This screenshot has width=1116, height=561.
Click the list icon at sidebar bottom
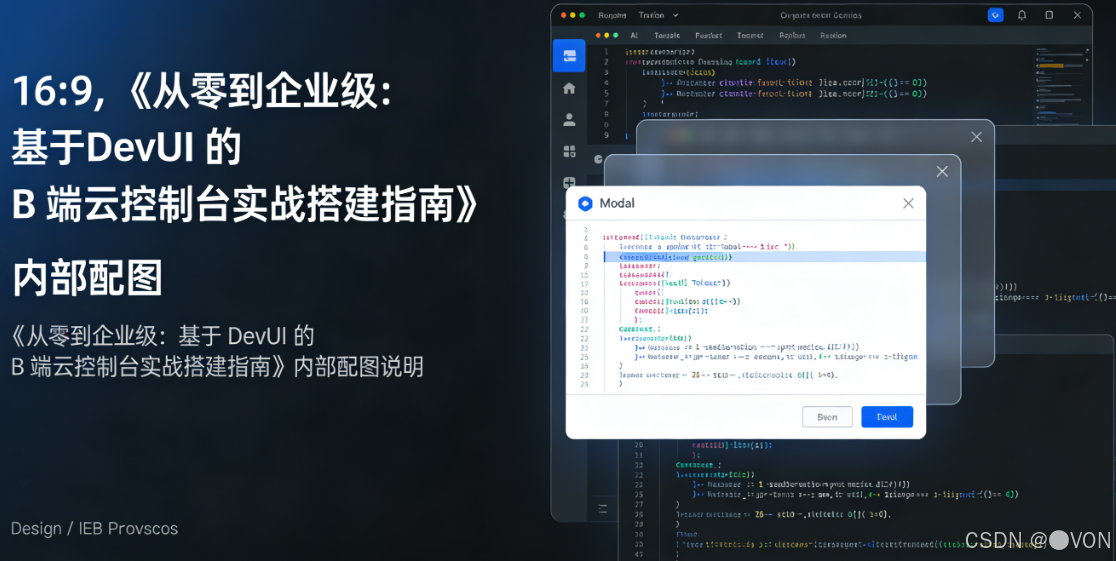point(603,508)
